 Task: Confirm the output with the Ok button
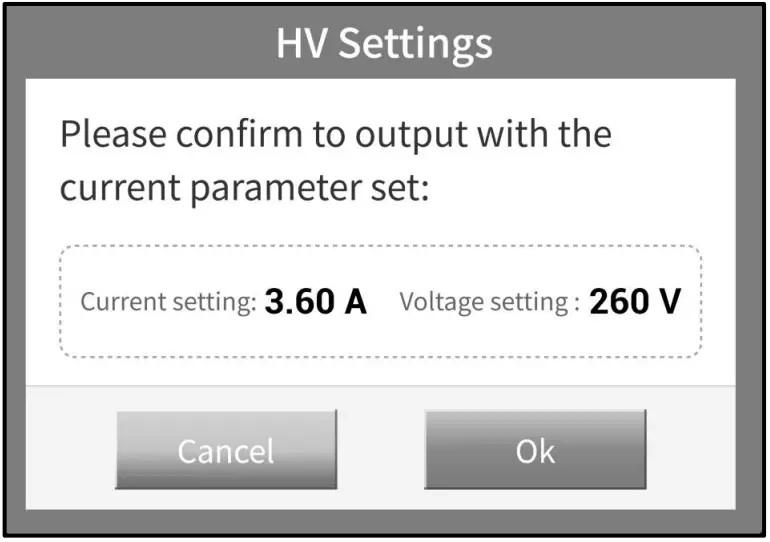point(535,450)
